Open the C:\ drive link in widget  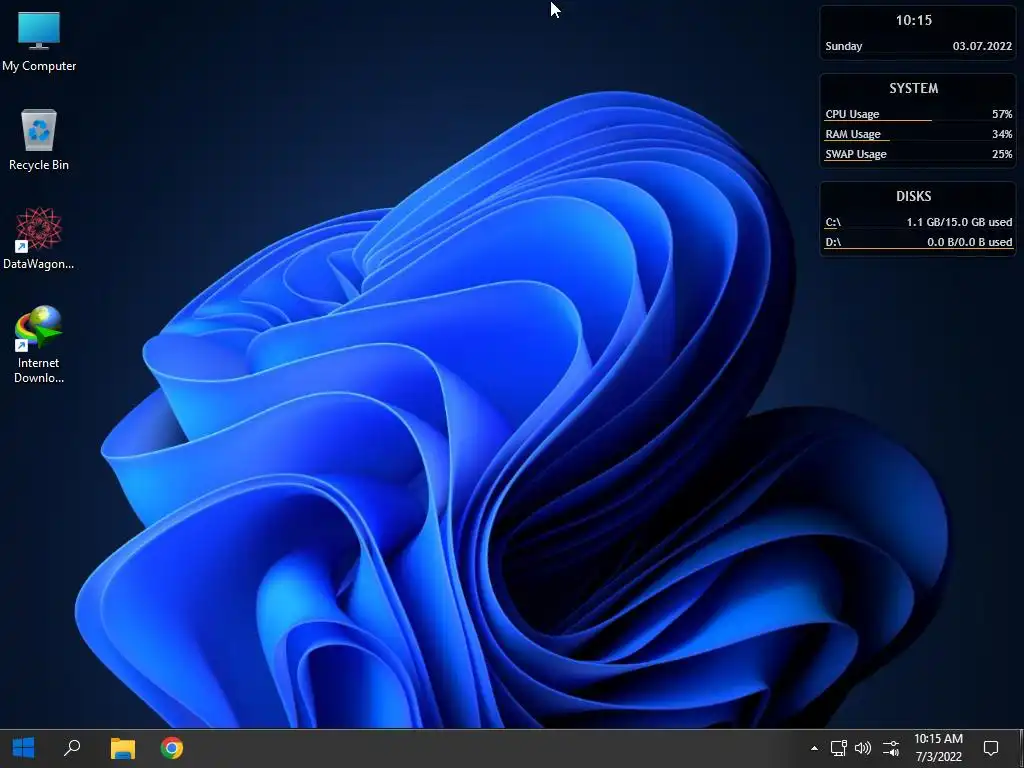pyautogui.click(x=833, y=222)
